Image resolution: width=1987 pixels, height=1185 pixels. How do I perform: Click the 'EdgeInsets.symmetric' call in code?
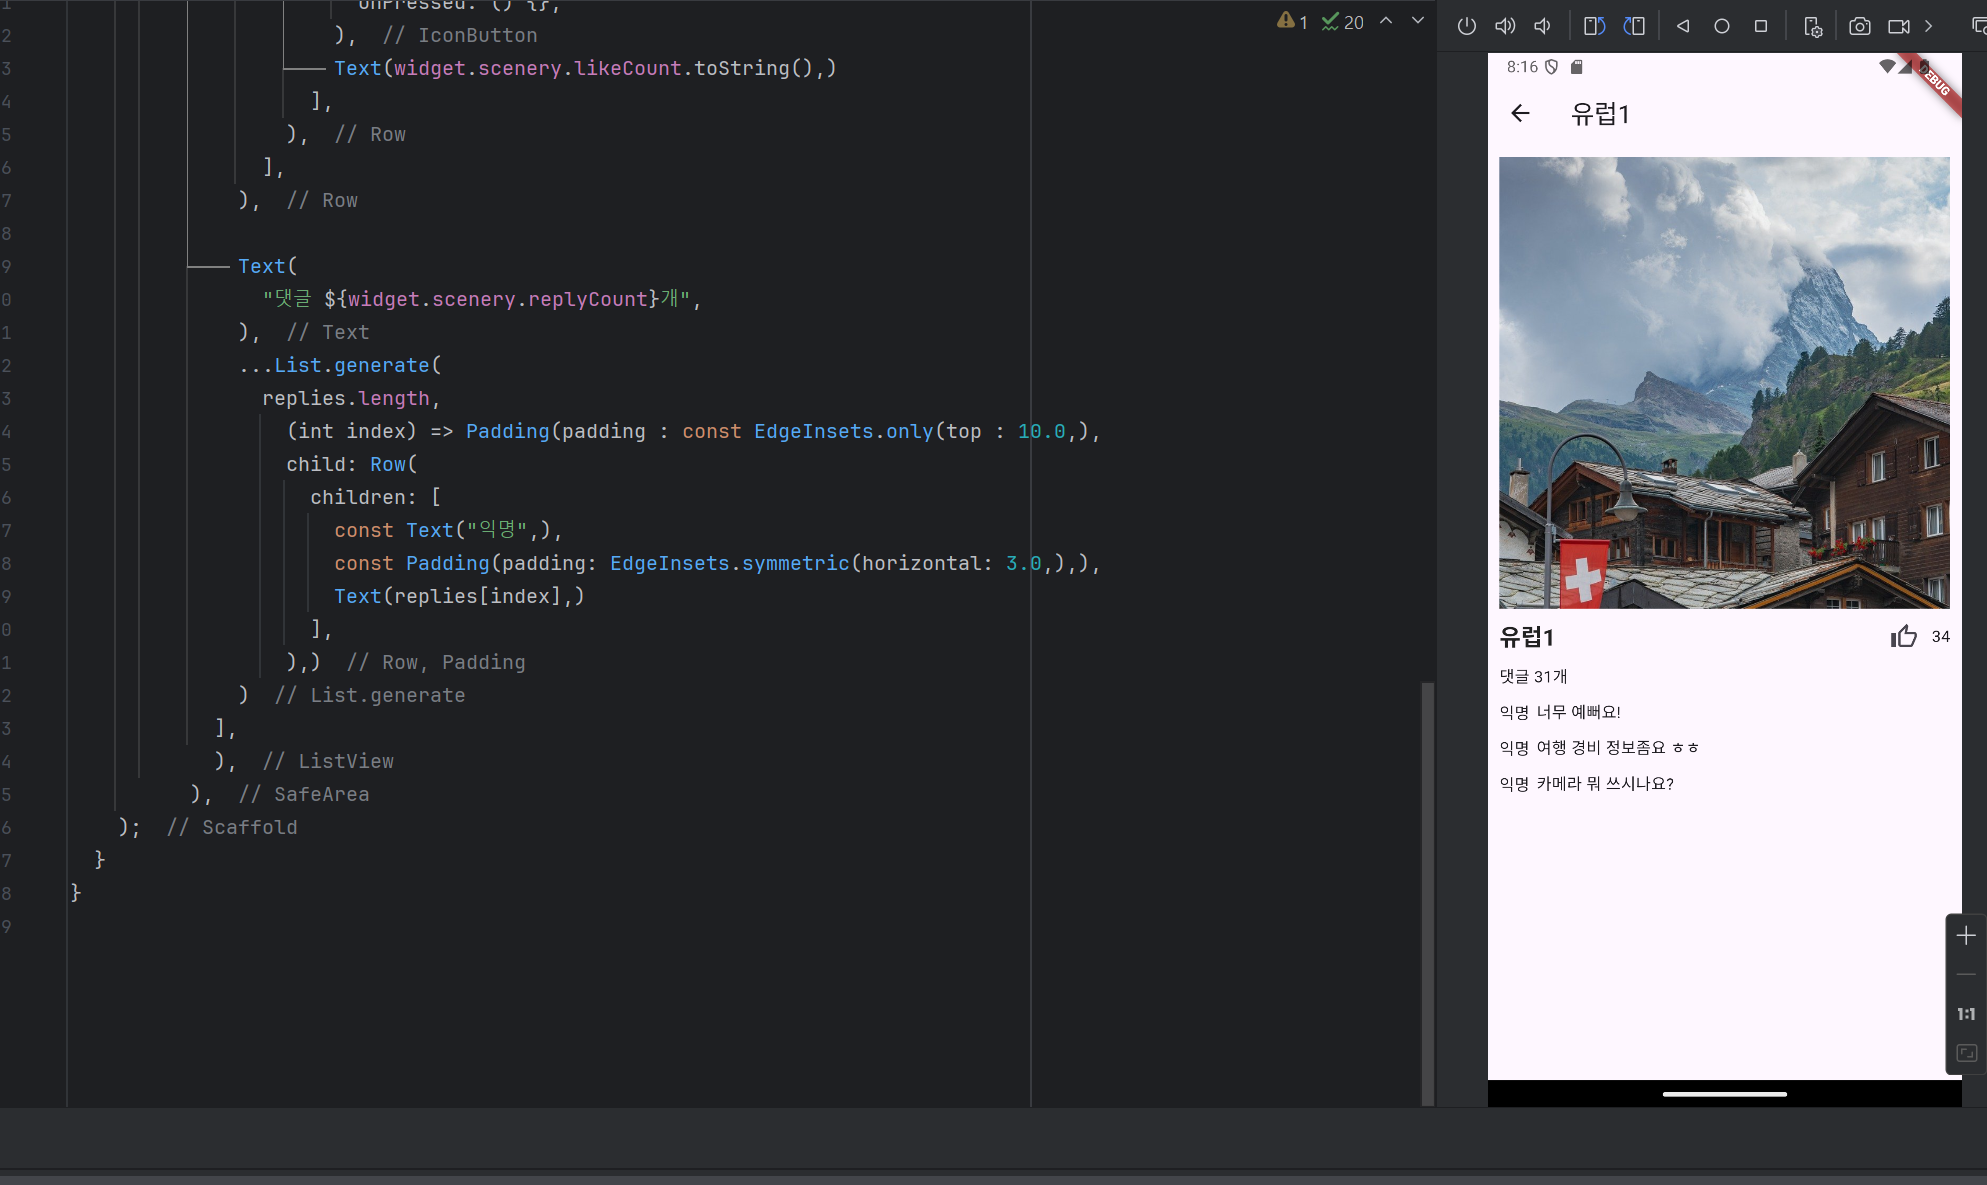(730, 563)
